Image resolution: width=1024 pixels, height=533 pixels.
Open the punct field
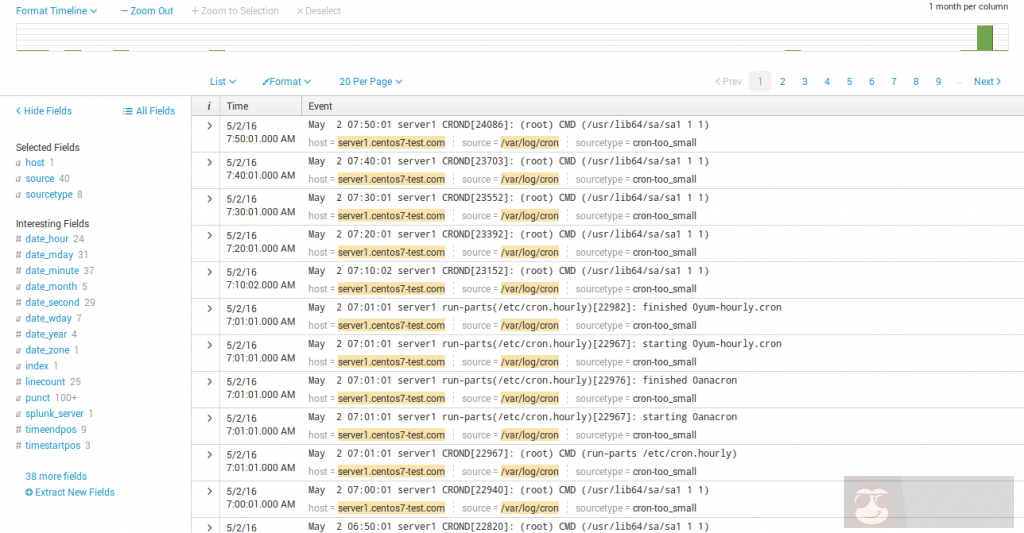coord(37,397)
